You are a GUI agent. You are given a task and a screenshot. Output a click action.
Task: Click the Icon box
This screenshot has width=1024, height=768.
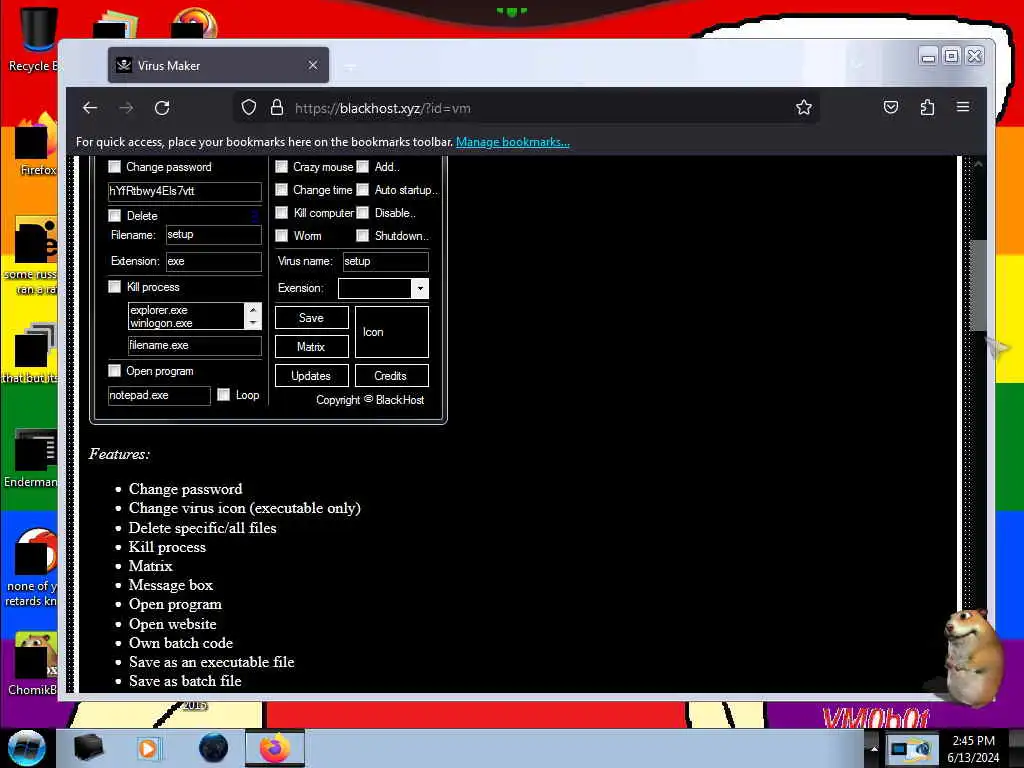392,332
